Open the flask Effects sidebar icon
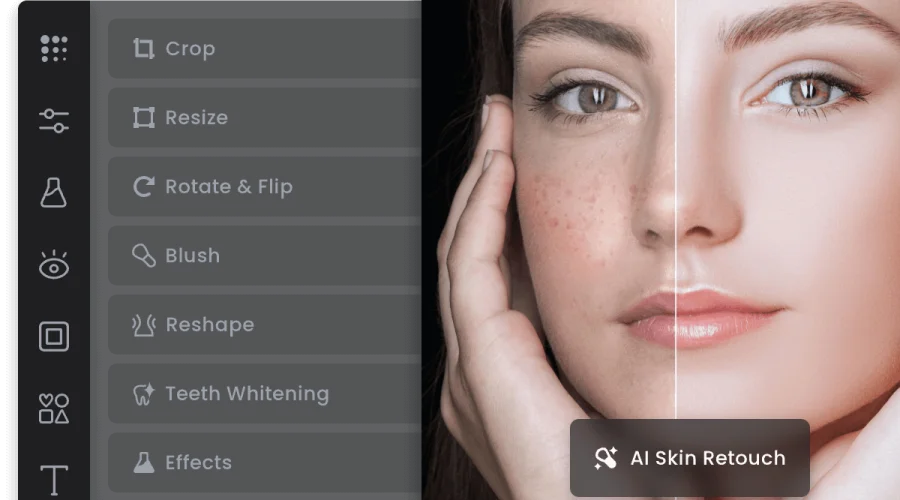Screen dimensions: 900x500 [53, 192]
